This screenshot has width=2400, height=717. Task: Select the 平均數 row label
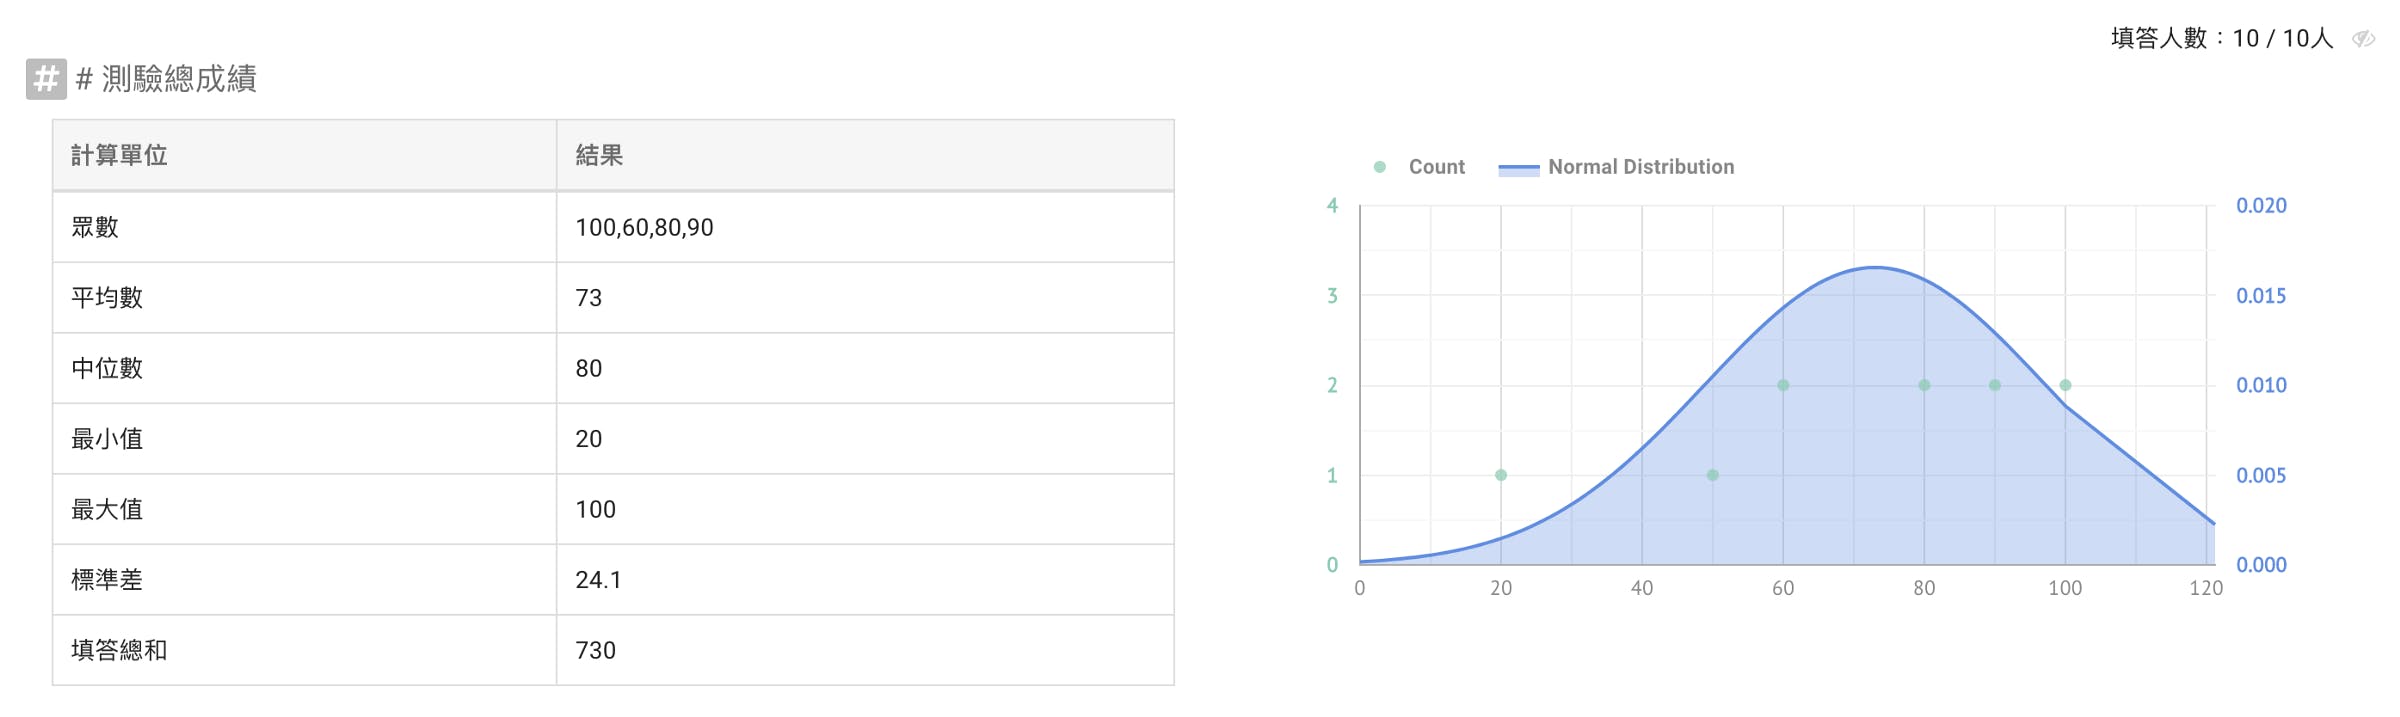click(107, 298)
